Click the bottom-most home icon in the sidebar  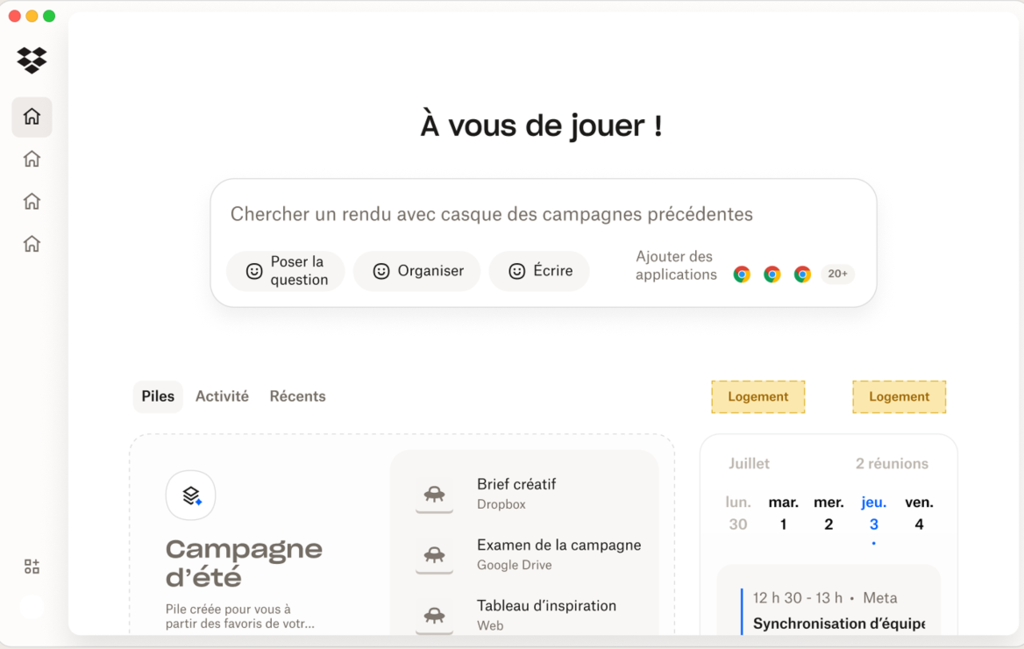click(x=31, y=243)
